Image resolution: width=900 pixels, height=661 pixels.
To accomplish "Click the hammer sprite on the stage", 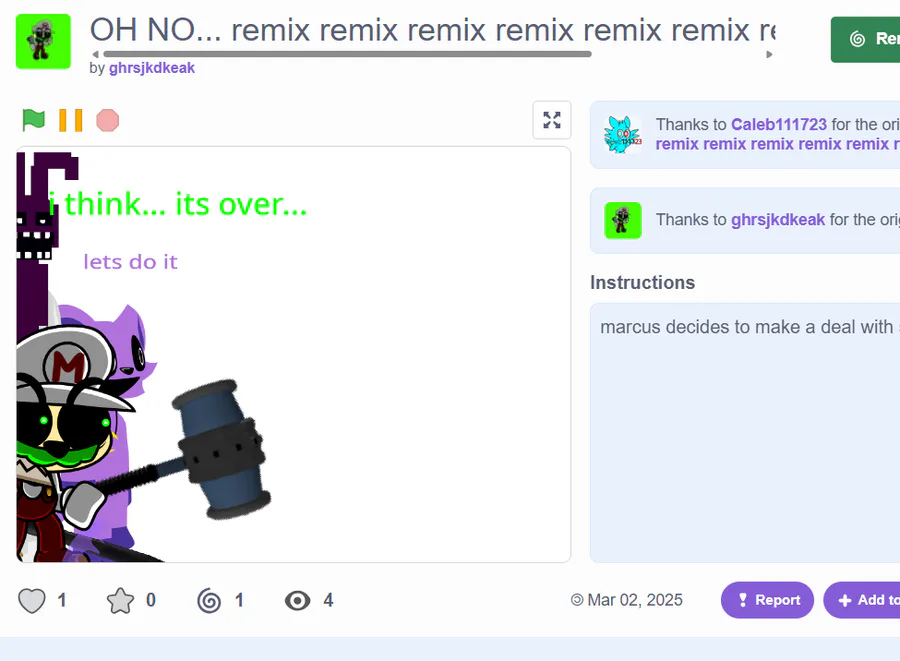I will pyautogui.click(x=221, y=450).
